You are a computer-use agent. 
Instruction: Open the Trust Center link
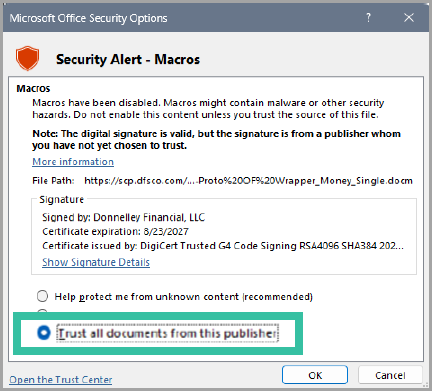[x=61, y=379]
